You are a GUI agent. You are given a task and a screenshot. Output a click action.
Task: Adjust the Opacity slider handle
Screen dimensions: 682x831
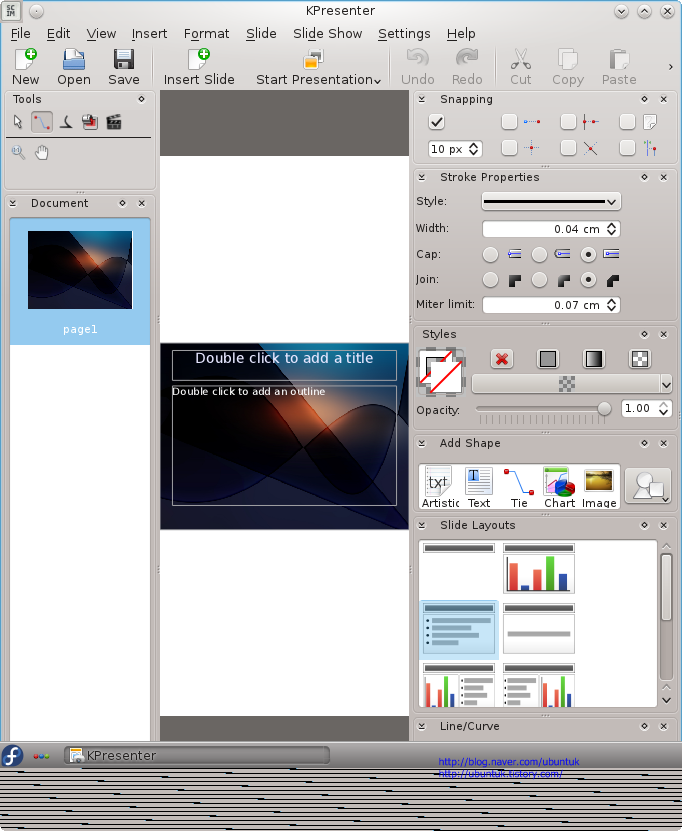604,409
